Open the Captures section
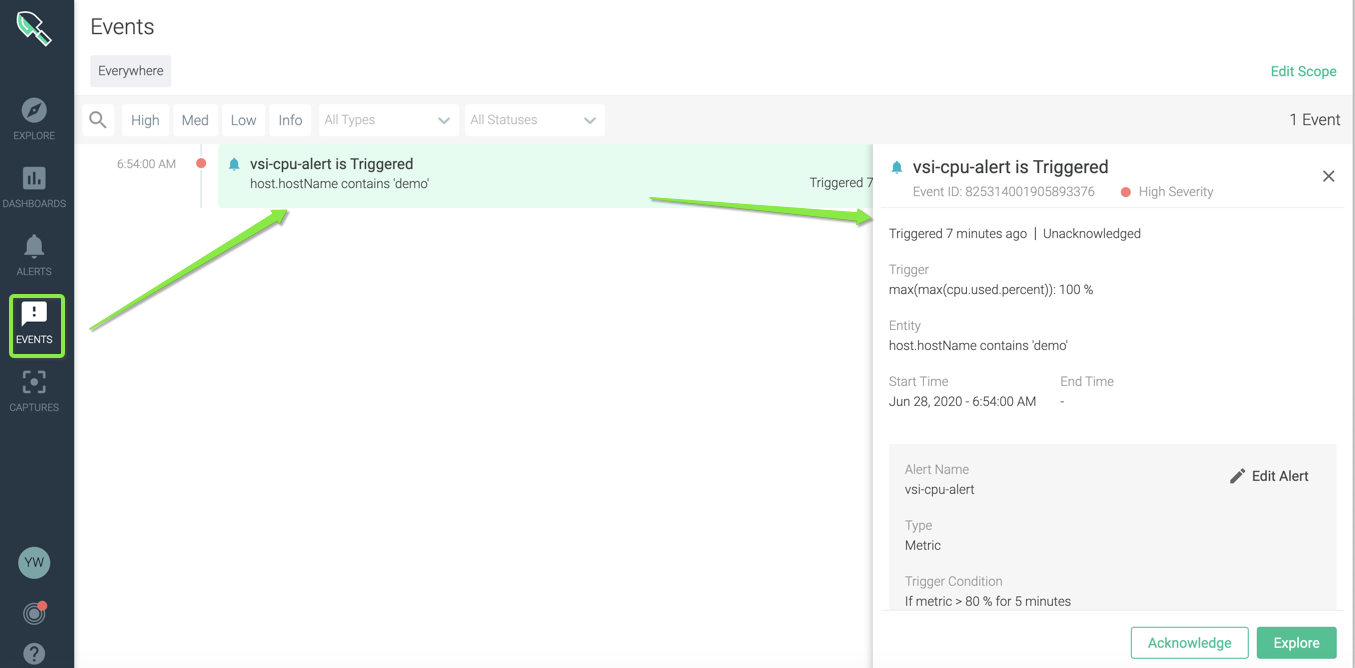Image resolution: width=1355 pixels, height=668 pixels. 34,391
